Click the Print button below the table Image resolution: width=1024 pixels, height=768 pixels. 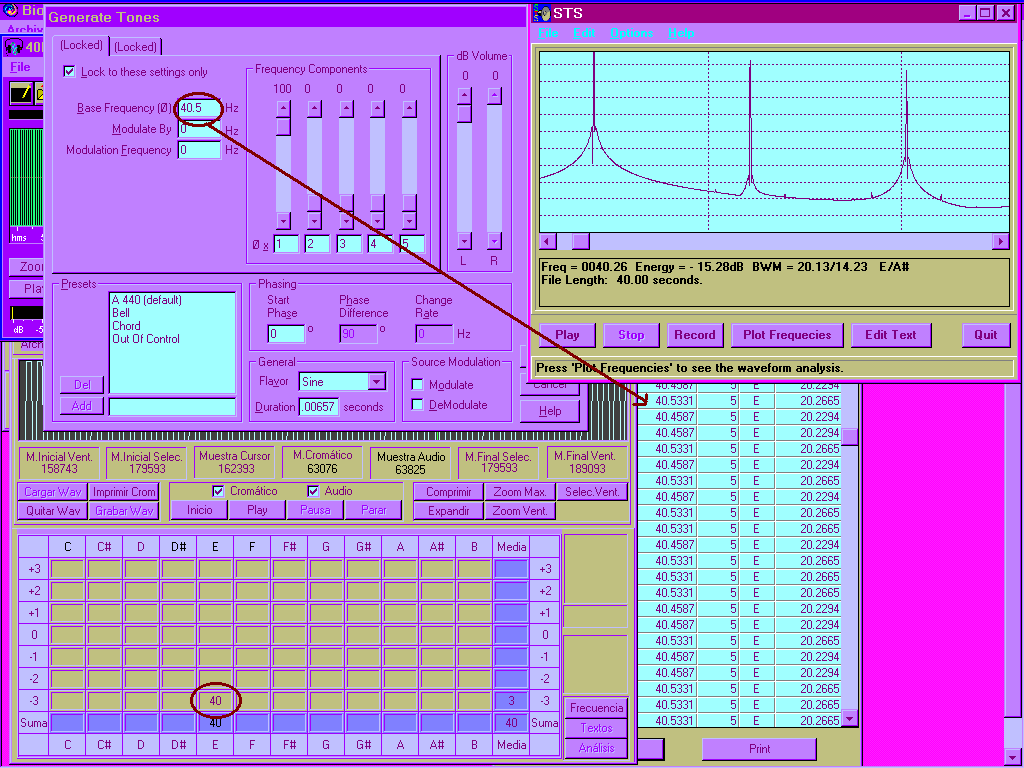(759, 749)
